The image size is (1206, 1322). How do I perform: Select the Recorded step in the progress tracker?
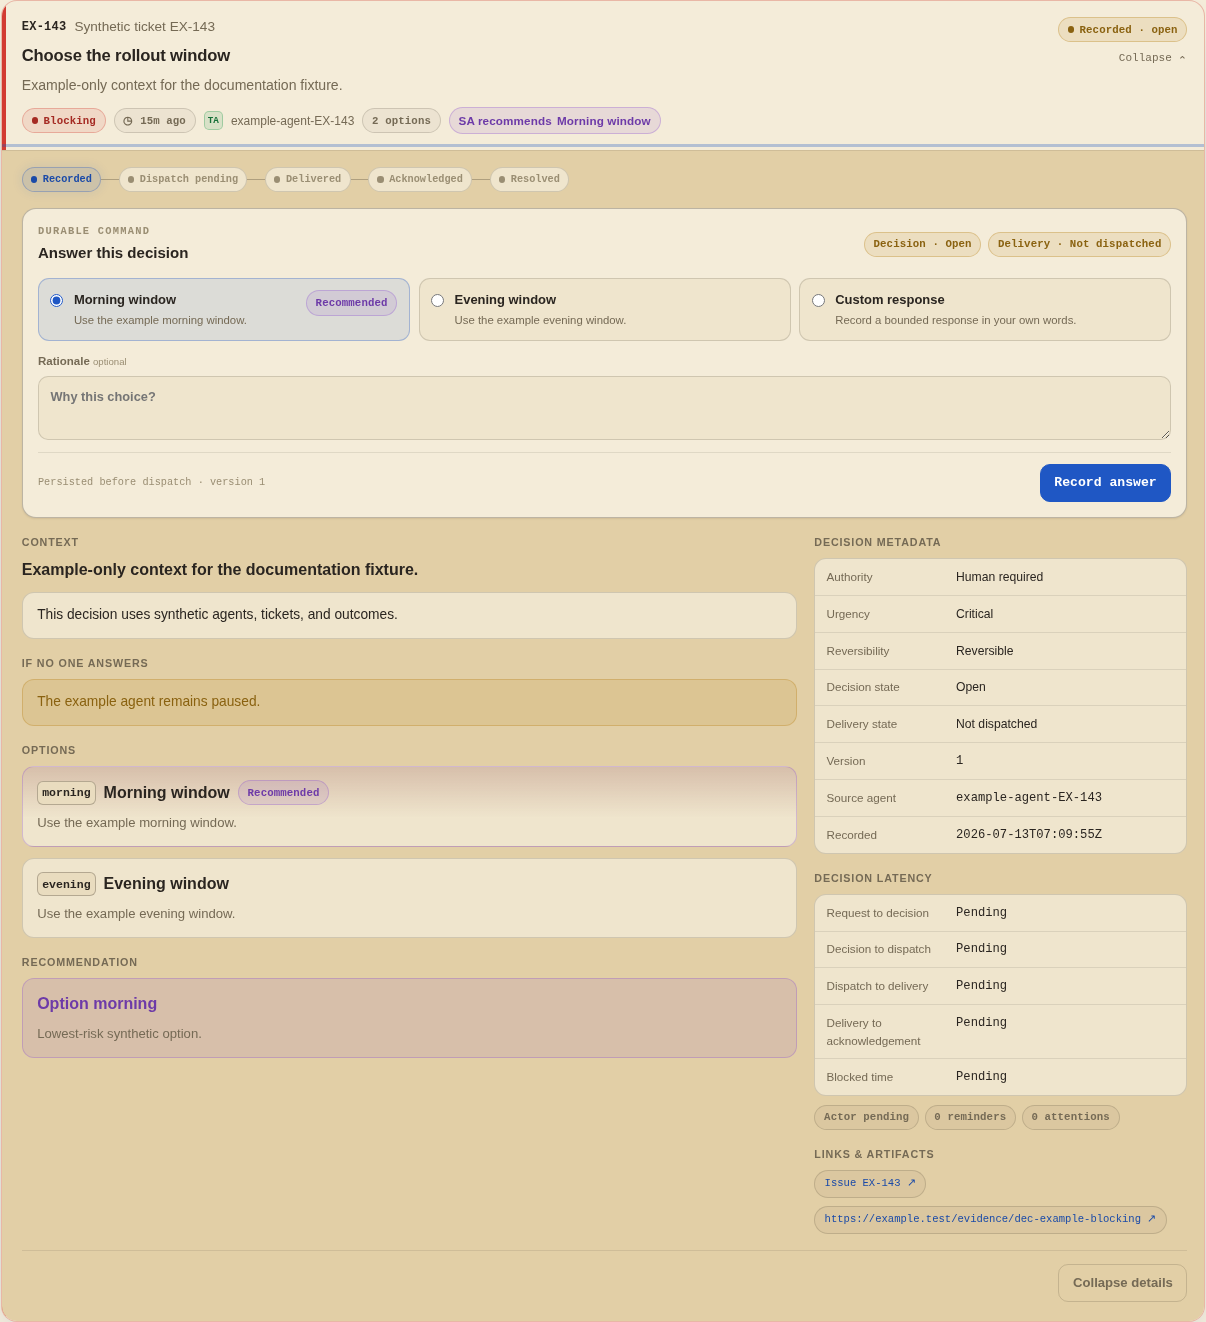pos(61,180)
